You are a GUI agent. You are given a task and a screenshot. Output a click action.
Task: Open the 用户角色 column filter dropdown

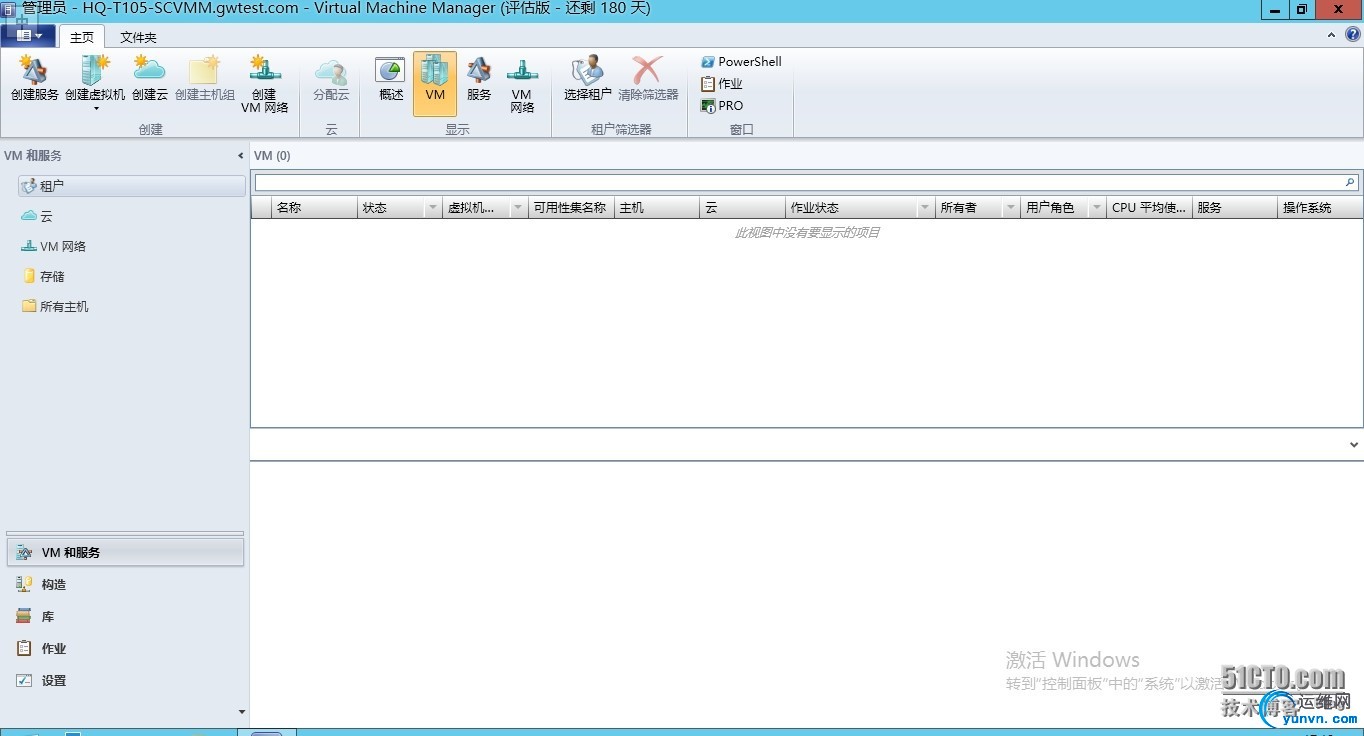(x=1097, y=208)
